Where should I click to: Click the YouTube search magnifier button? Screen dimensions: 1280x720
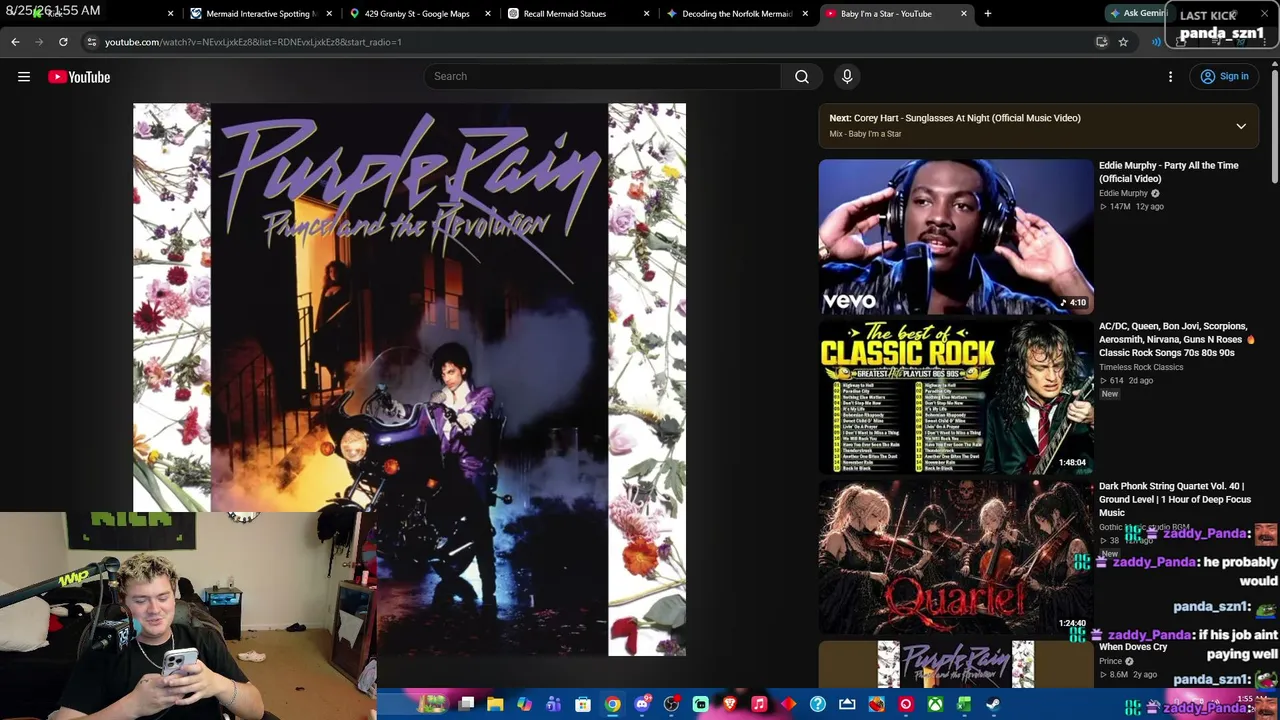802,77
